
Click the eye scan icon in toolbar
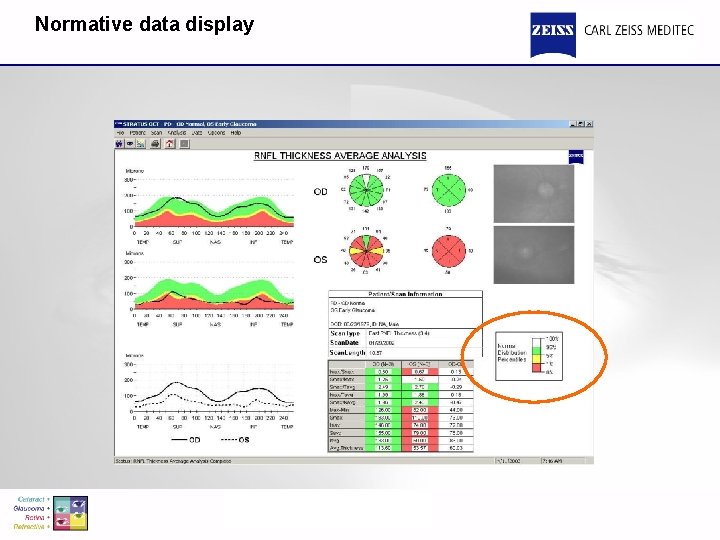[x=130, y=144]
